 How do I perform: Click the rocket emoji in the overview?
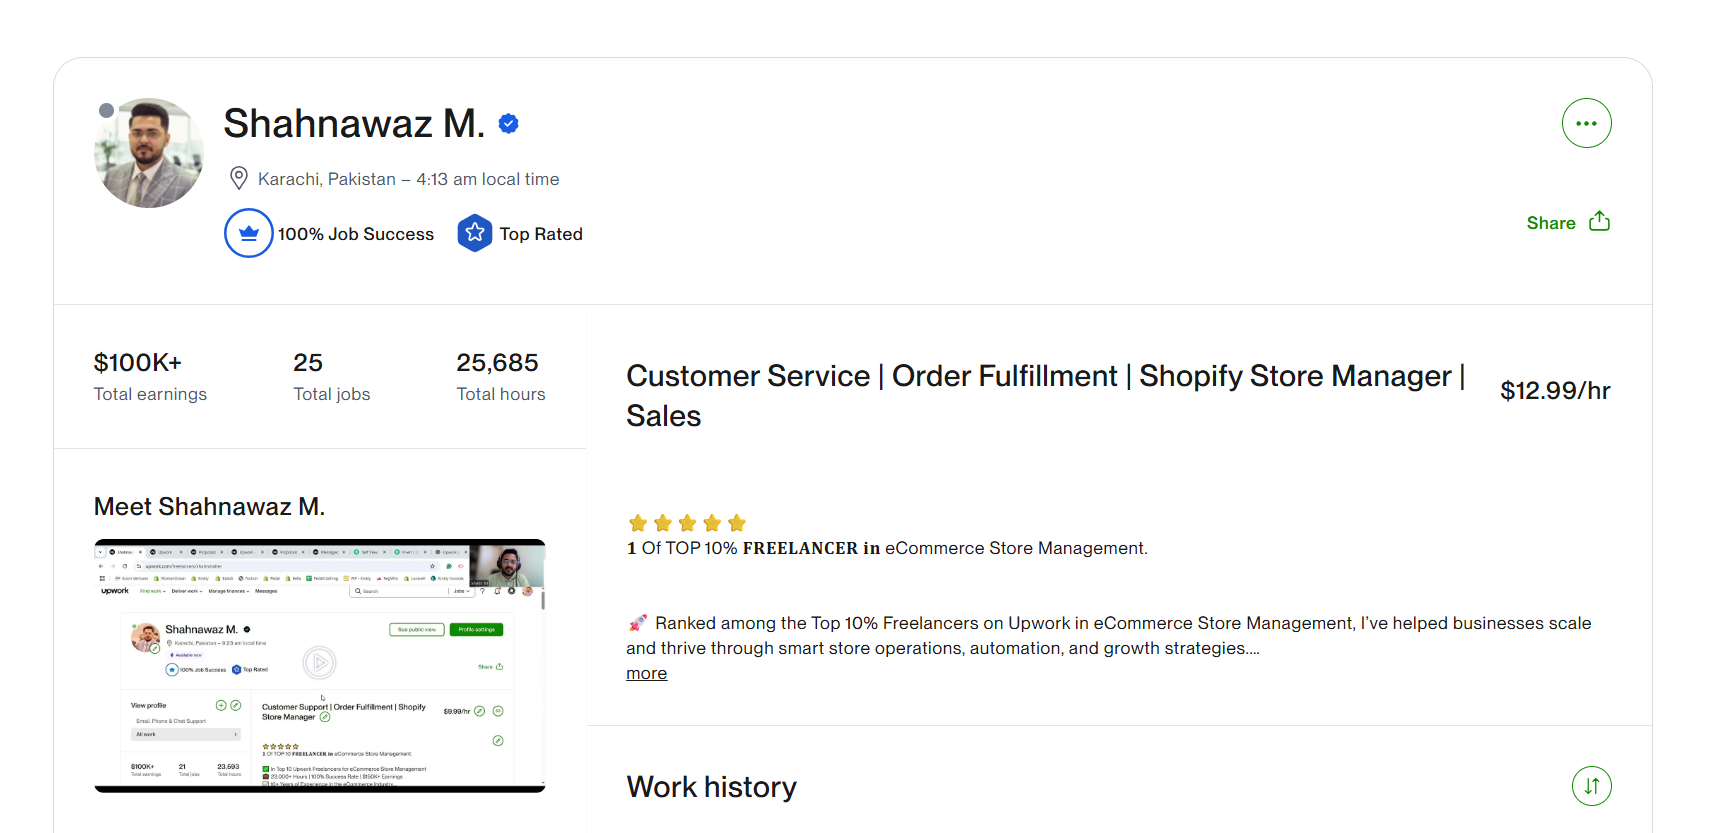(x=637, y=623)
